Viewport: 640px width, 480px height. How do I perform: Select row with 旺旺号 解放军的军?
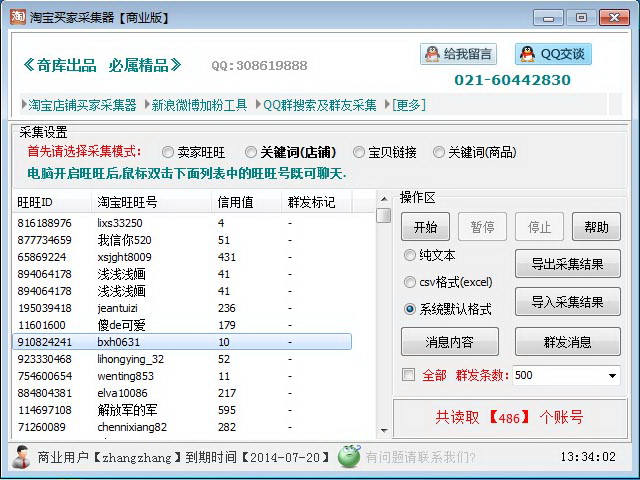[x=182, y=410]
